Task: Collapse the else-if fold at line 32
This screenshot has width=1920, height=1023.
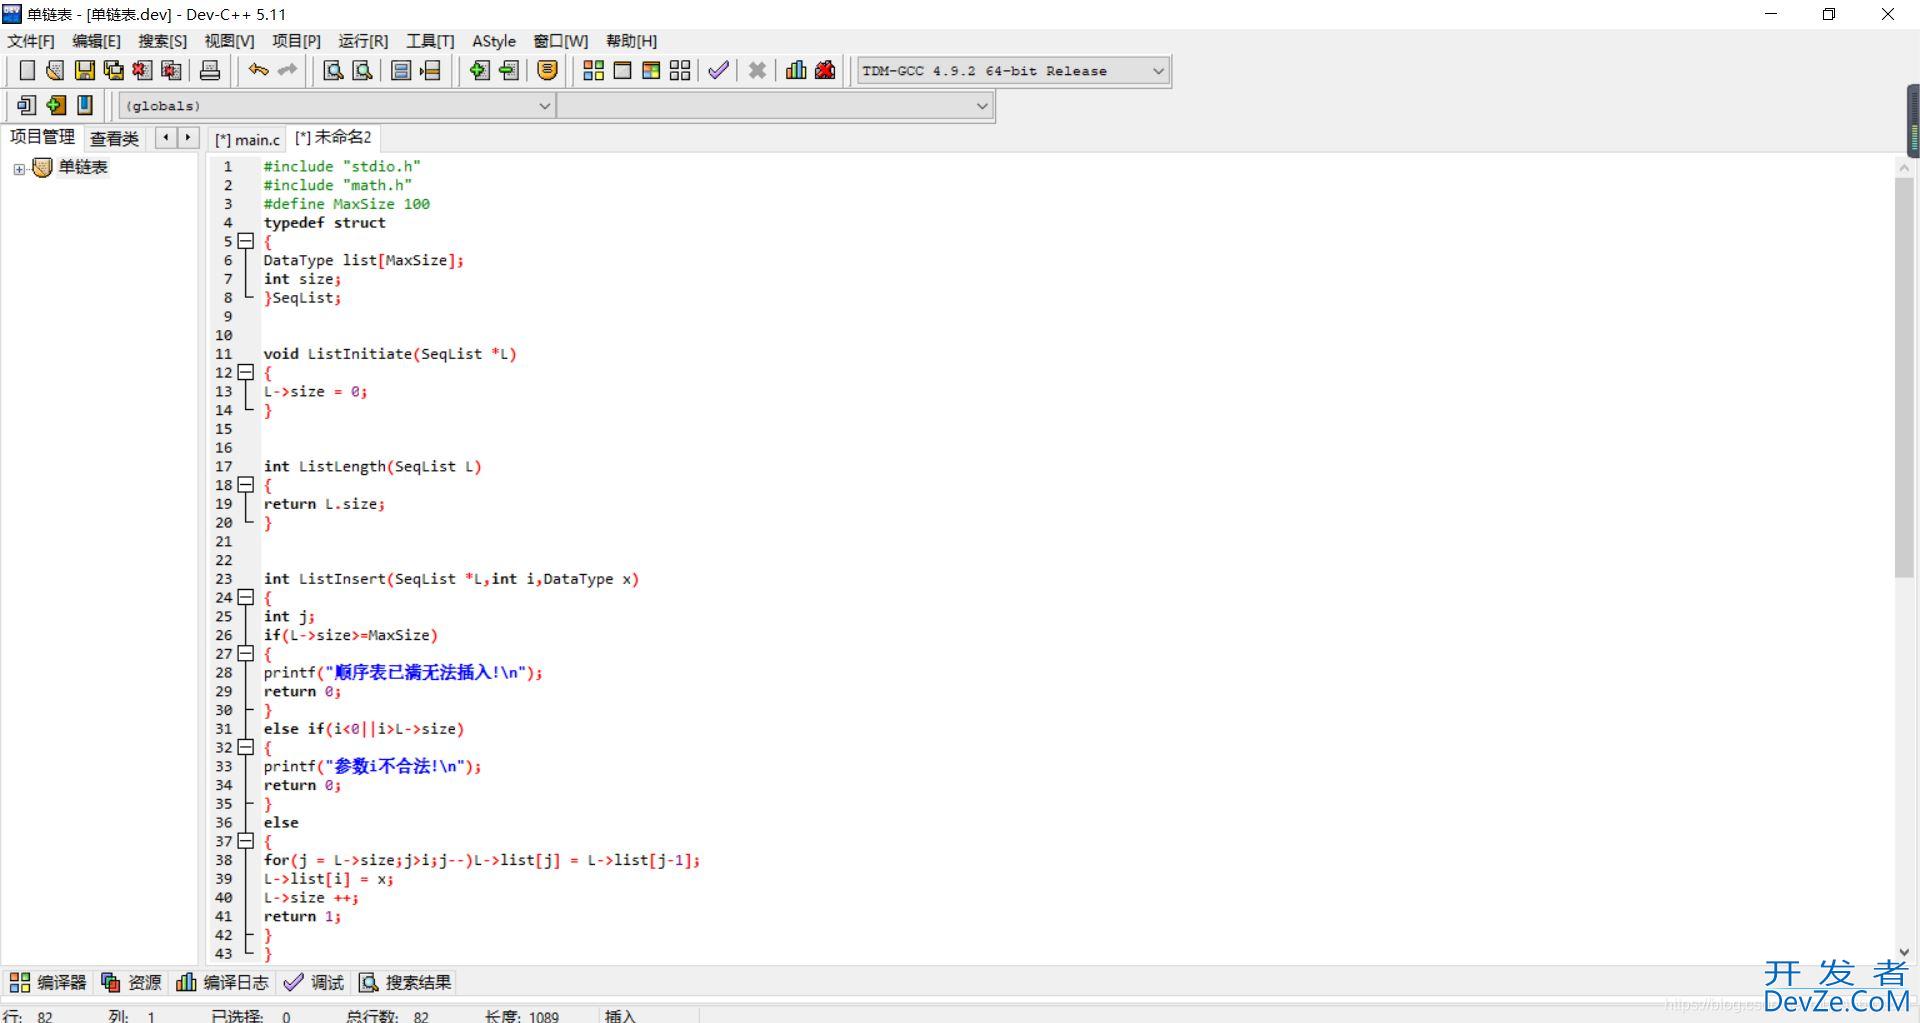Action: click(246, 747)
